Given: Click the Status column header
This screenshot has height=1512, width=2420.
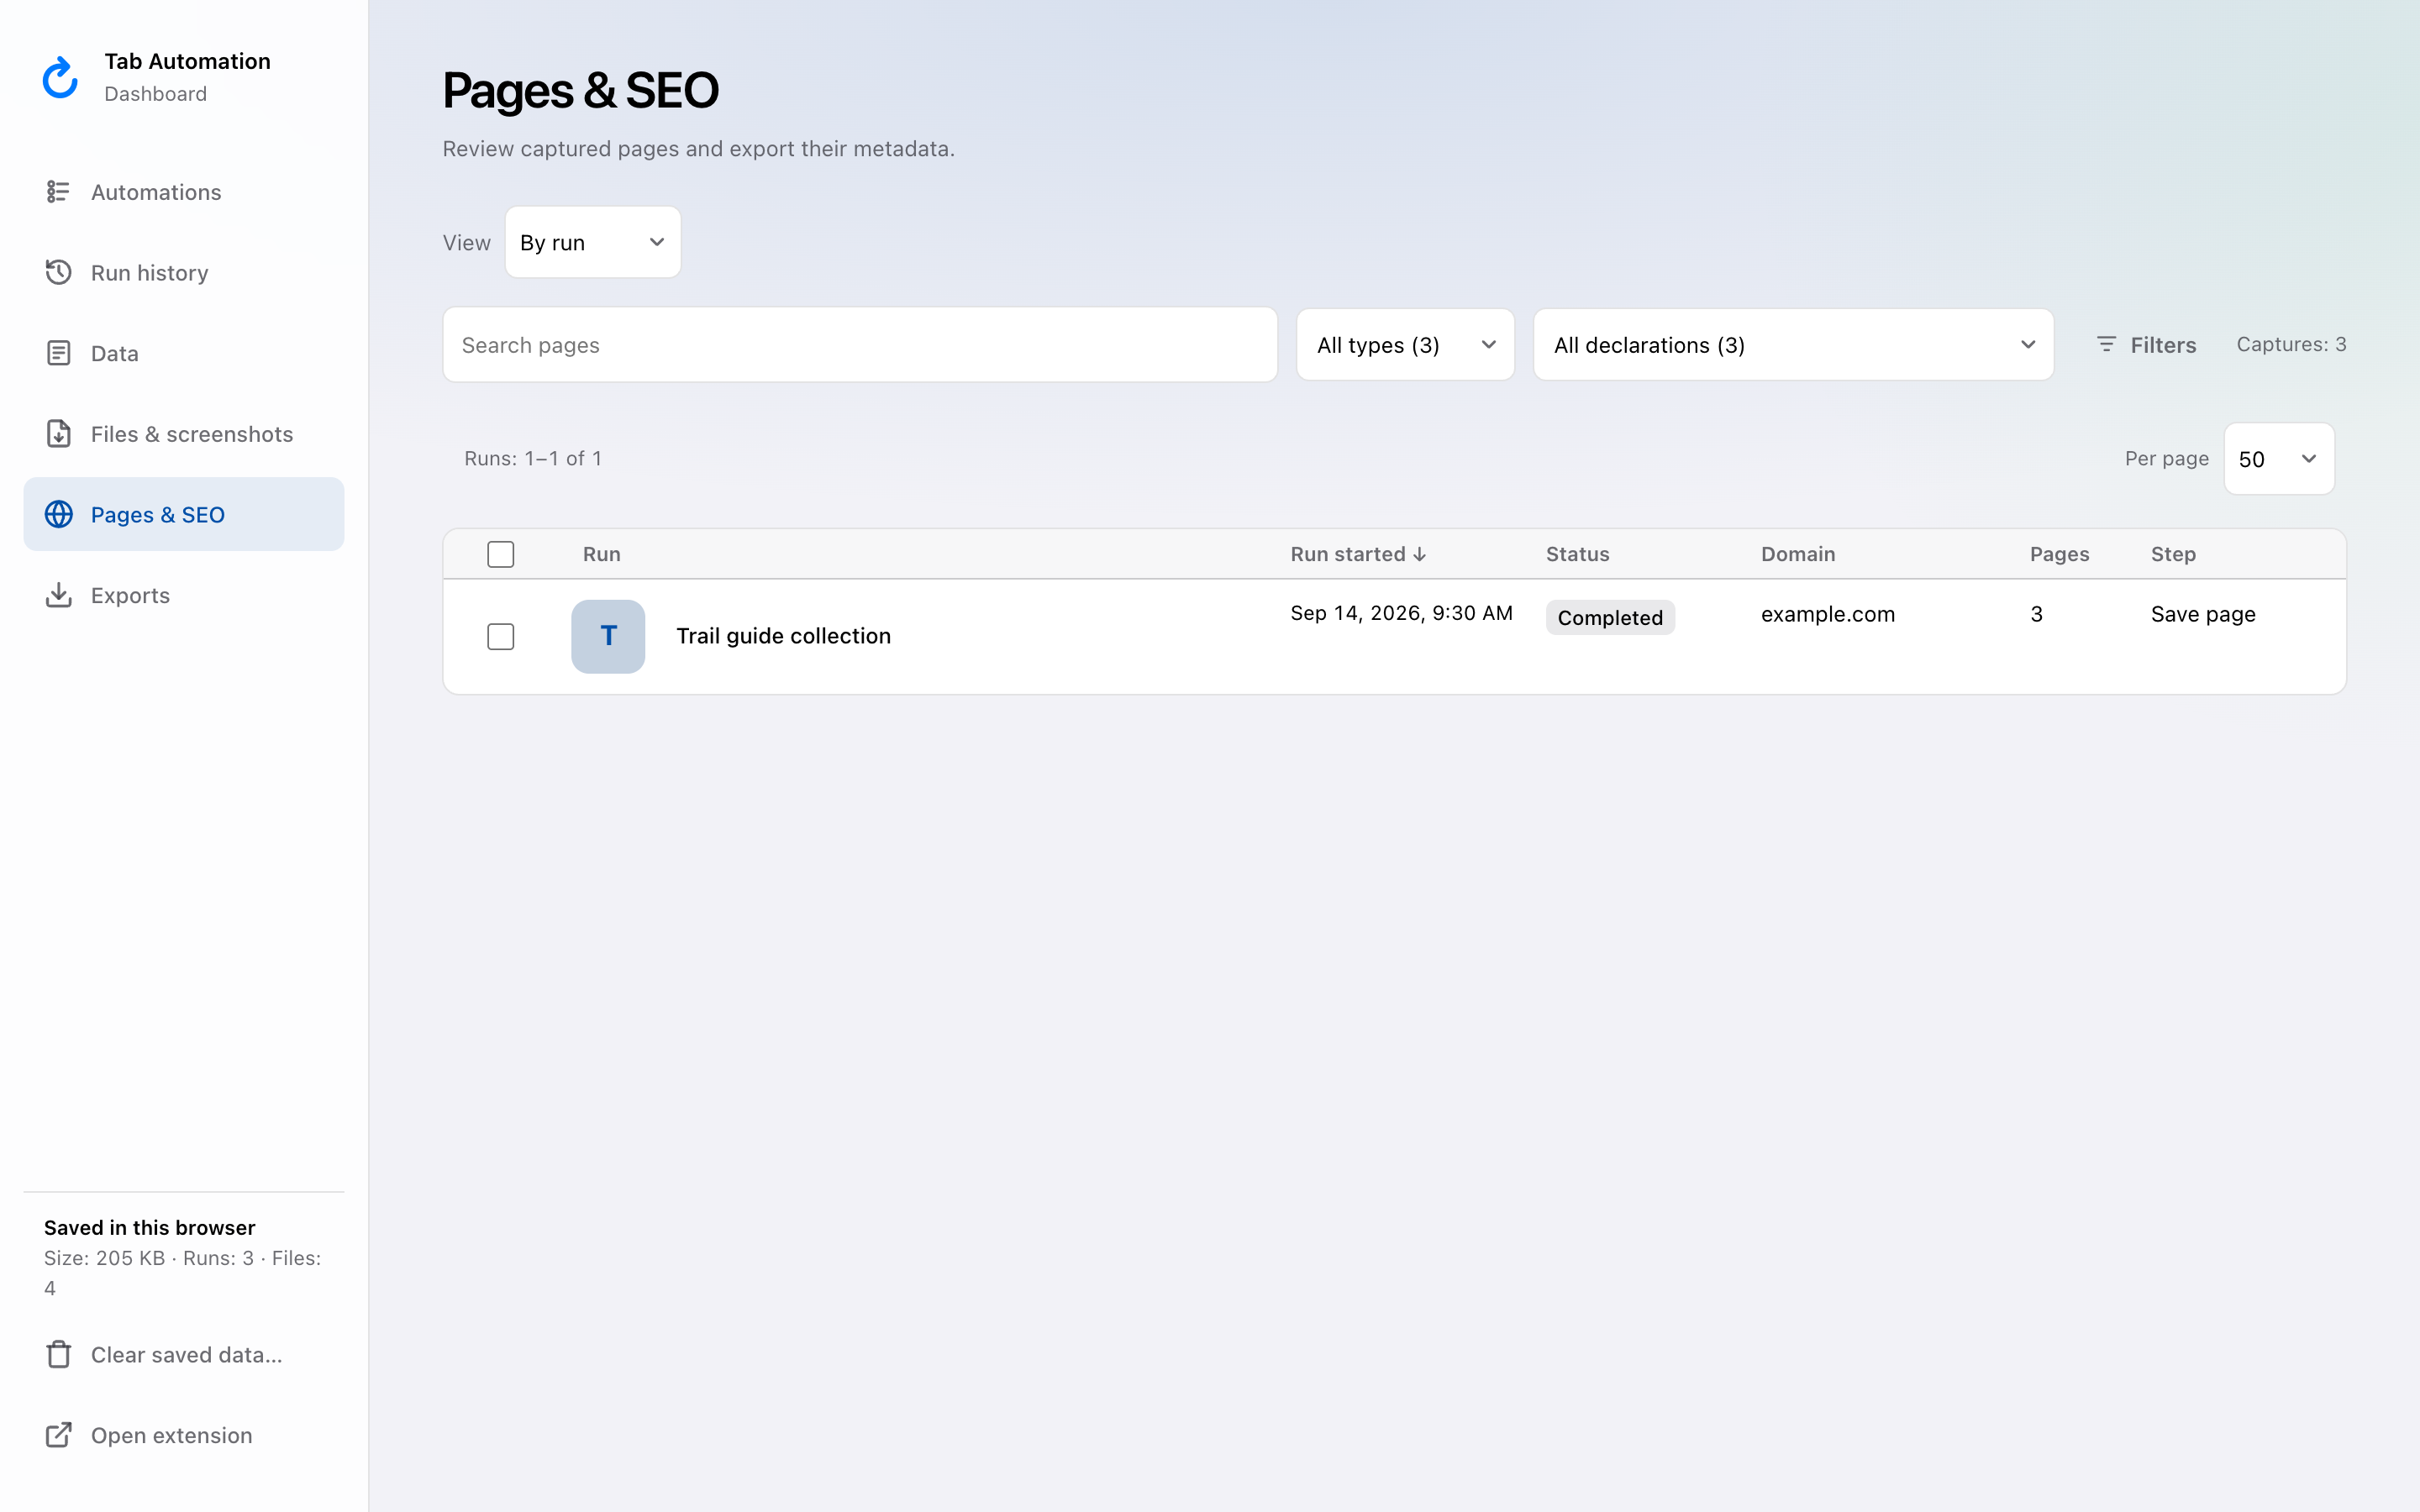Looking at the screenshot, I should (x=1577, y=554).
